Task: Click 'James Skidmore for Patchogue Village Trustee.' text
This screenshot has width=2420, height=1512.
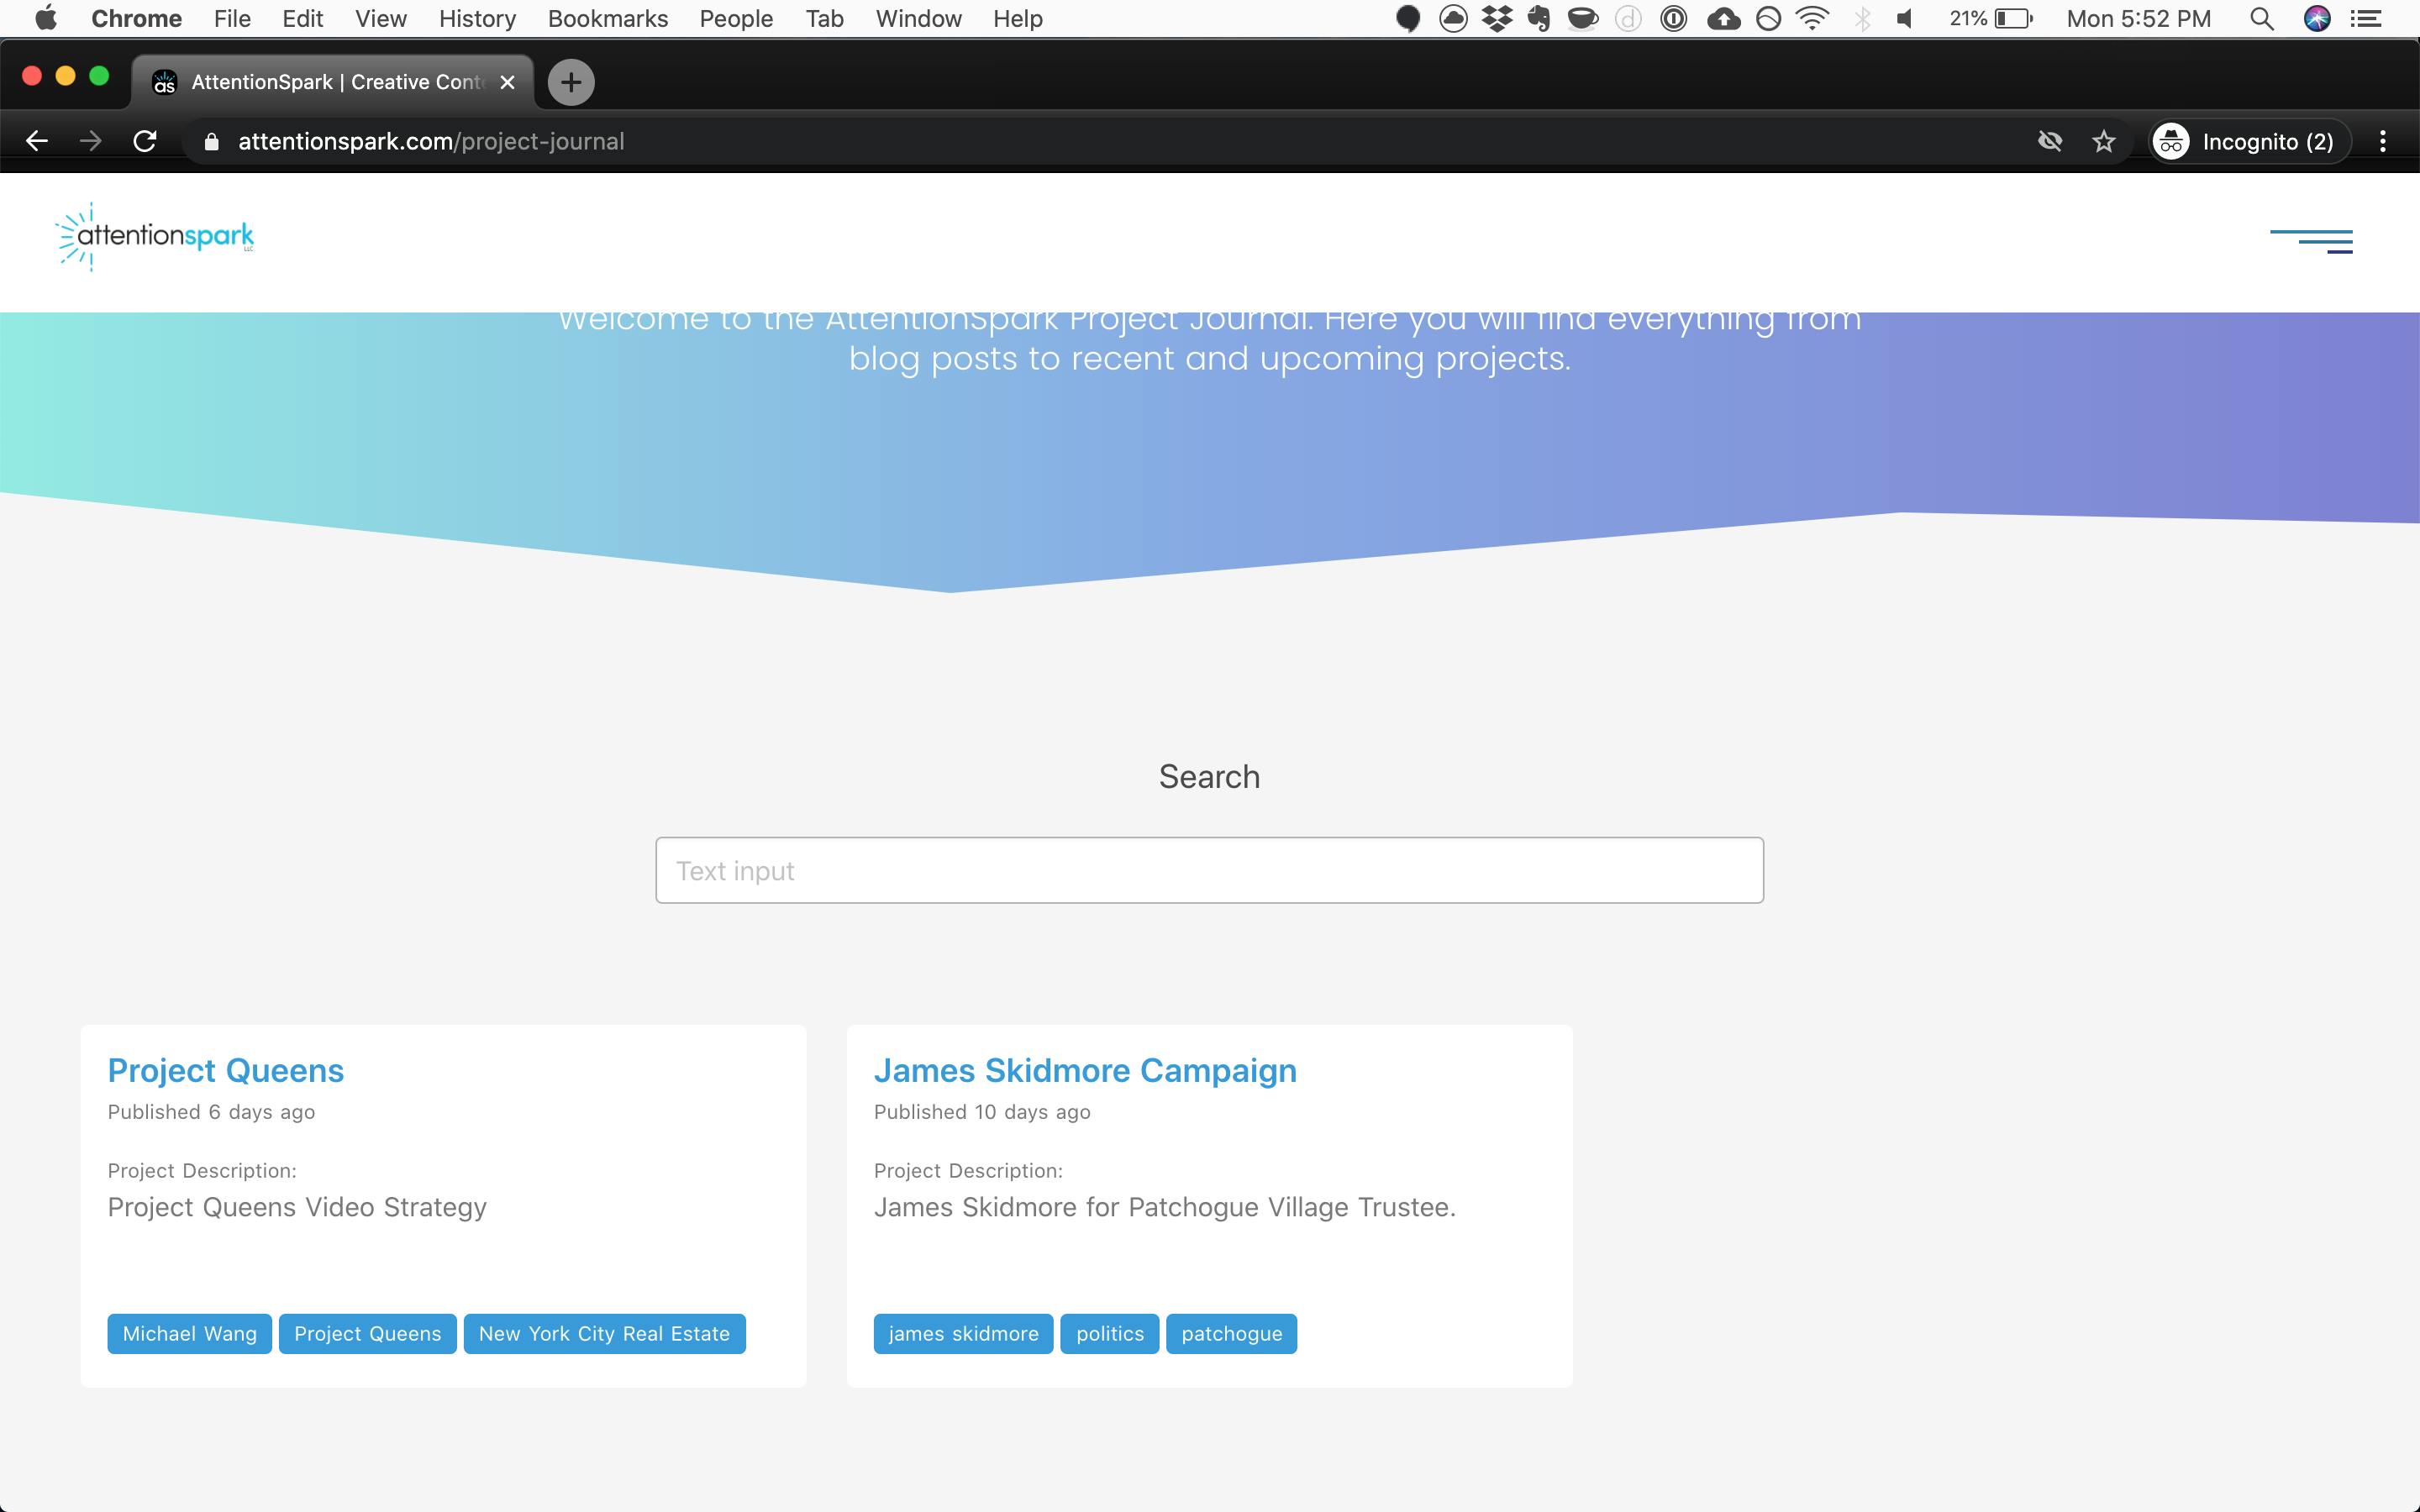Action: click(x=1164, y=1207)
